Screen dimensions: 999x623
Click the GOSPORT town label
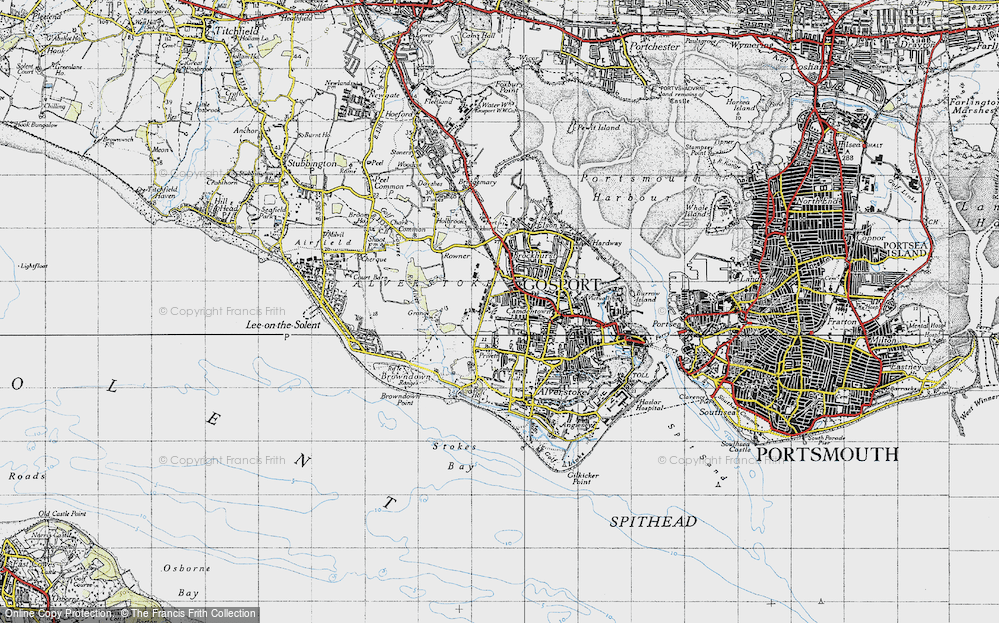pyautogui.click(x=562, y=285)
